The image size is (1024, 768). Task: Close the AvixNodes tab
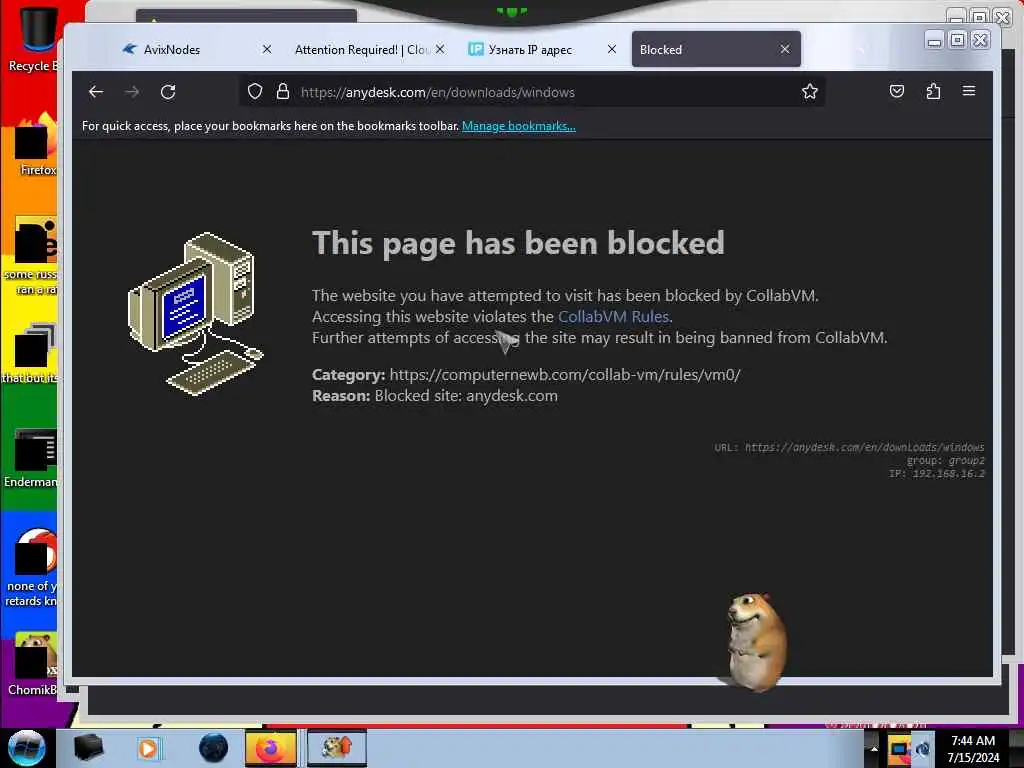266,50
